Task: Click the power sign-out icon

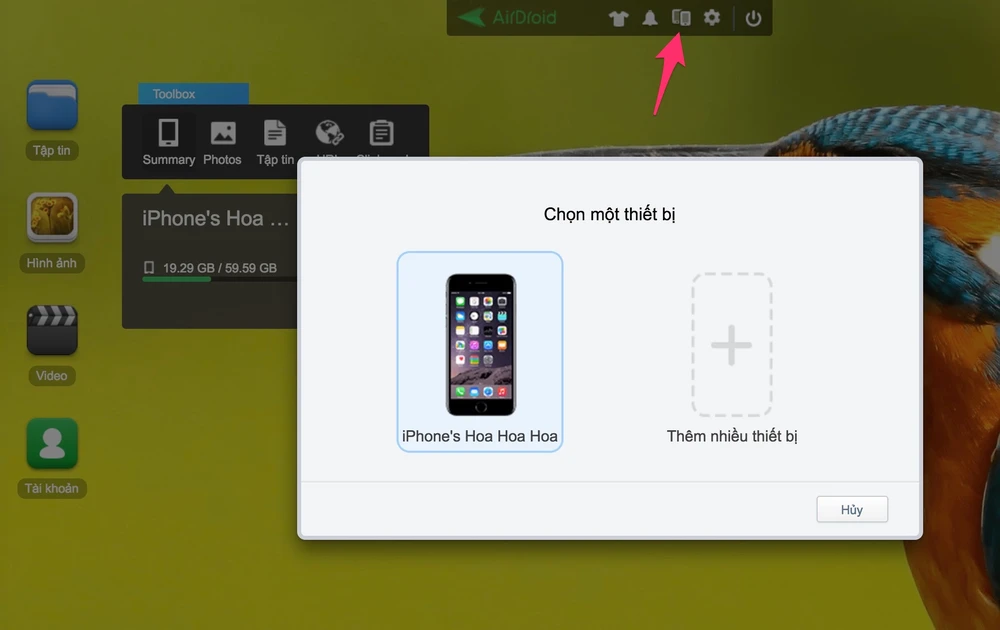Action: tap(754, 18)
